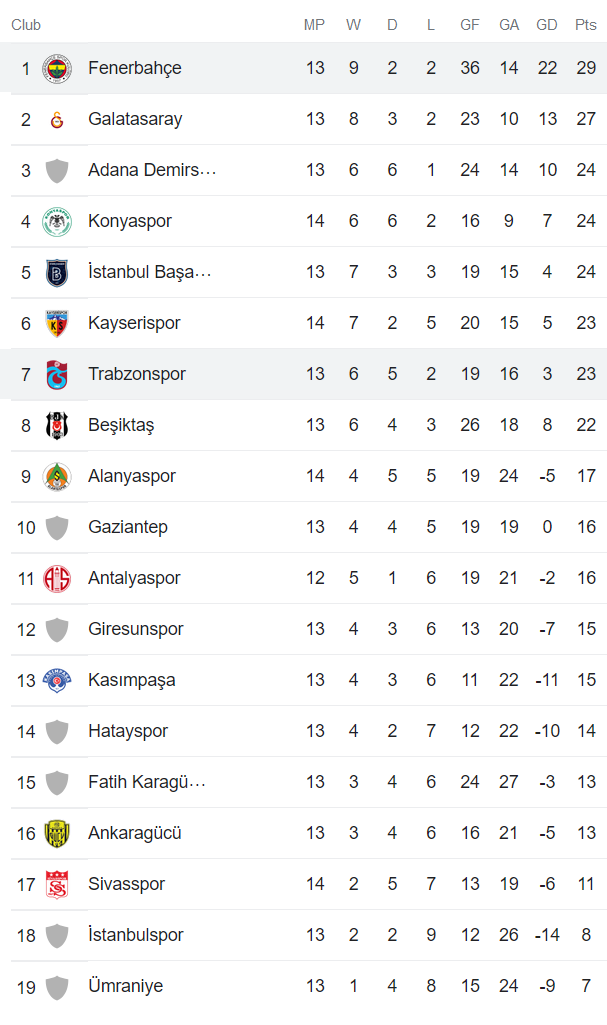
Task: Select the Galatasaray team logo
Action: 58,118
